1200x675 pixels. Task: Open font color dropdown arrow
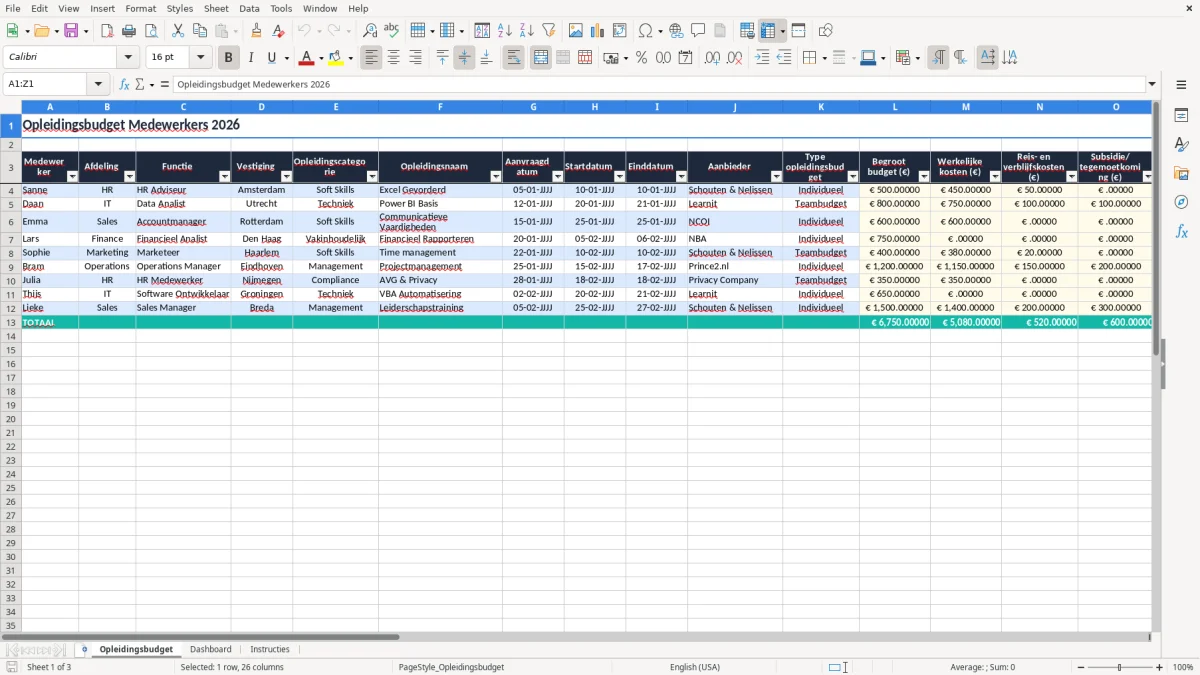321,58
